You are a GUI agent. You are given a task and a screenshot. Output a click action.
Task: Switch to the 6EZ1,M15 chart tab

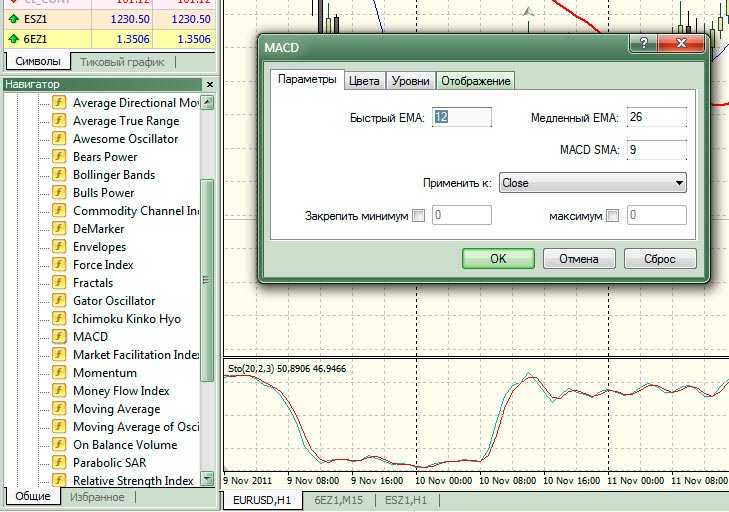338,499
